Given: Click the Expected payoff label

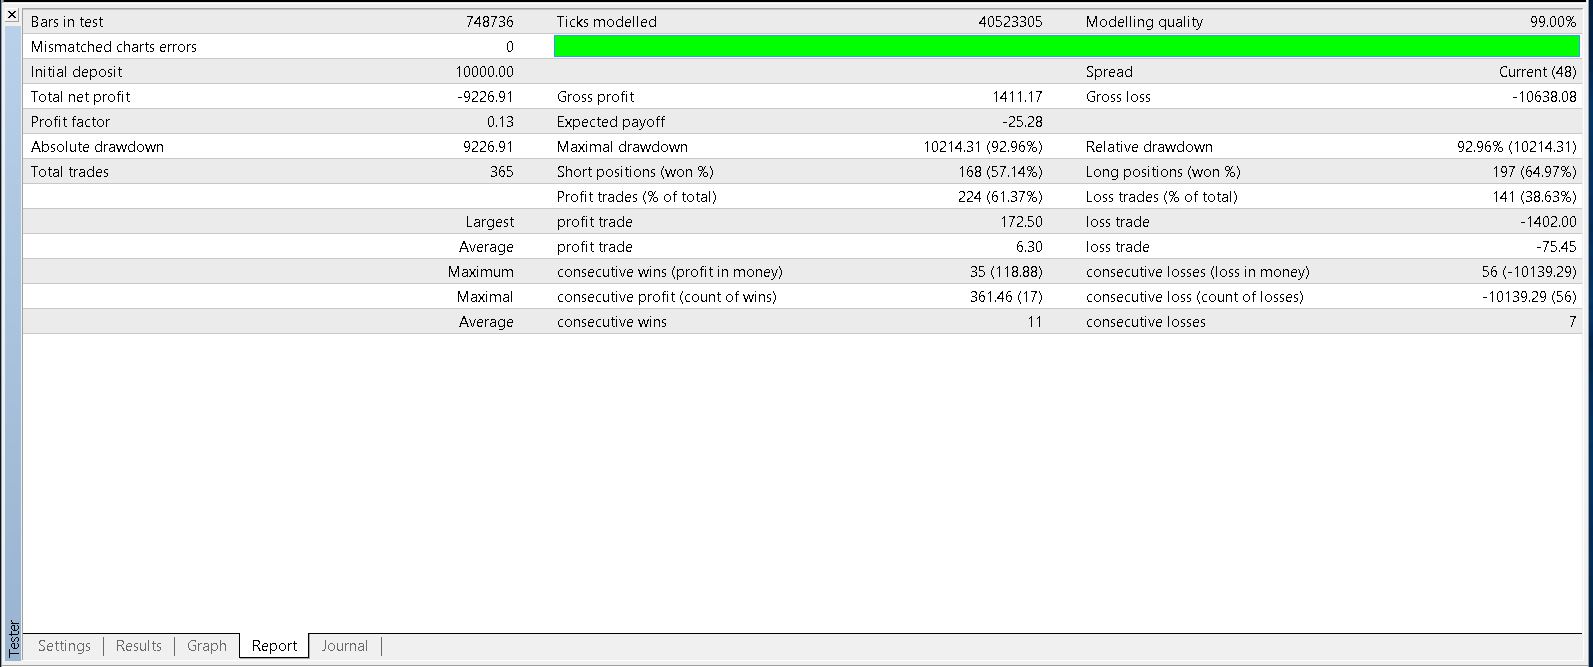Looking at the screenshot, I should [611, 122].
